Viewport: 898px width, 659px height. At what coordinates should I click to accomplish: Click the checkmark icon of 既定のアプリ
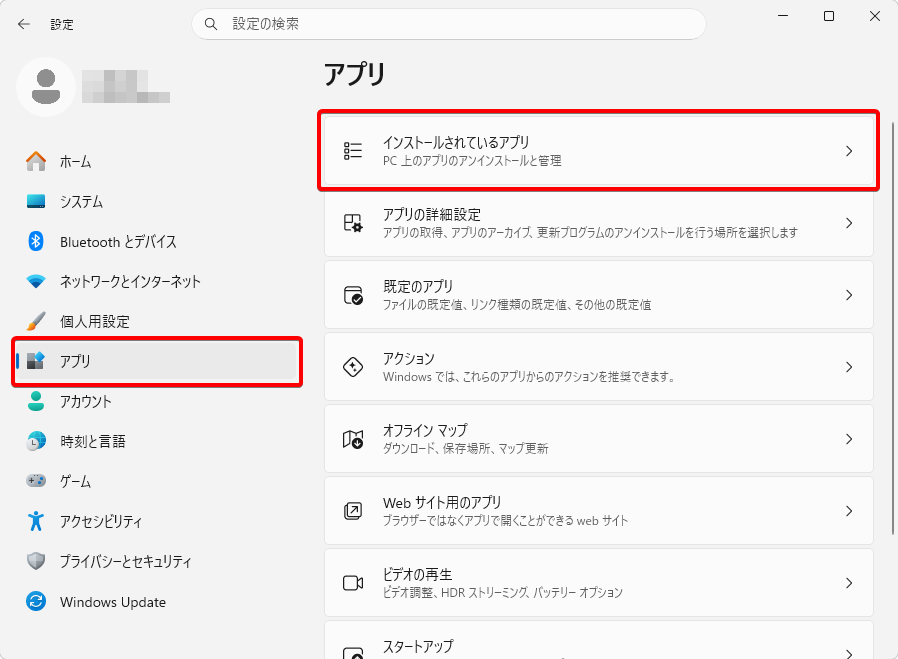pyautogui.click(x=353, y=295)
